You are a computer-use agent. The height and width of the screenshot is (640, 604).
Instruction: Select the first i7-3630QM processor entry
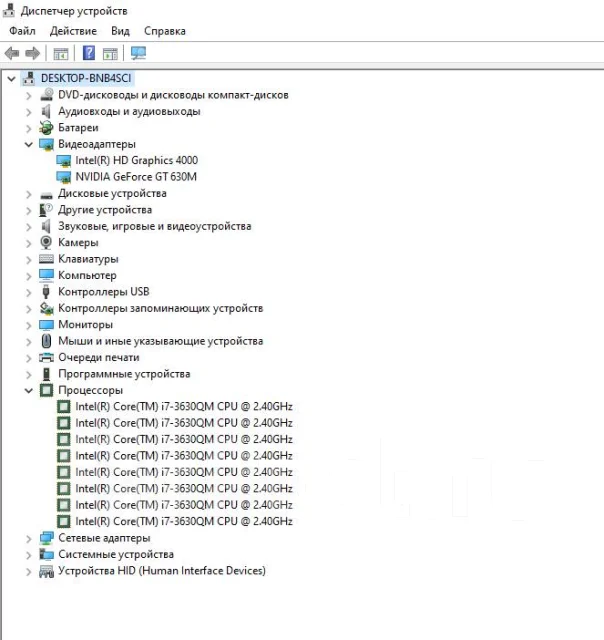pos(184,407)
